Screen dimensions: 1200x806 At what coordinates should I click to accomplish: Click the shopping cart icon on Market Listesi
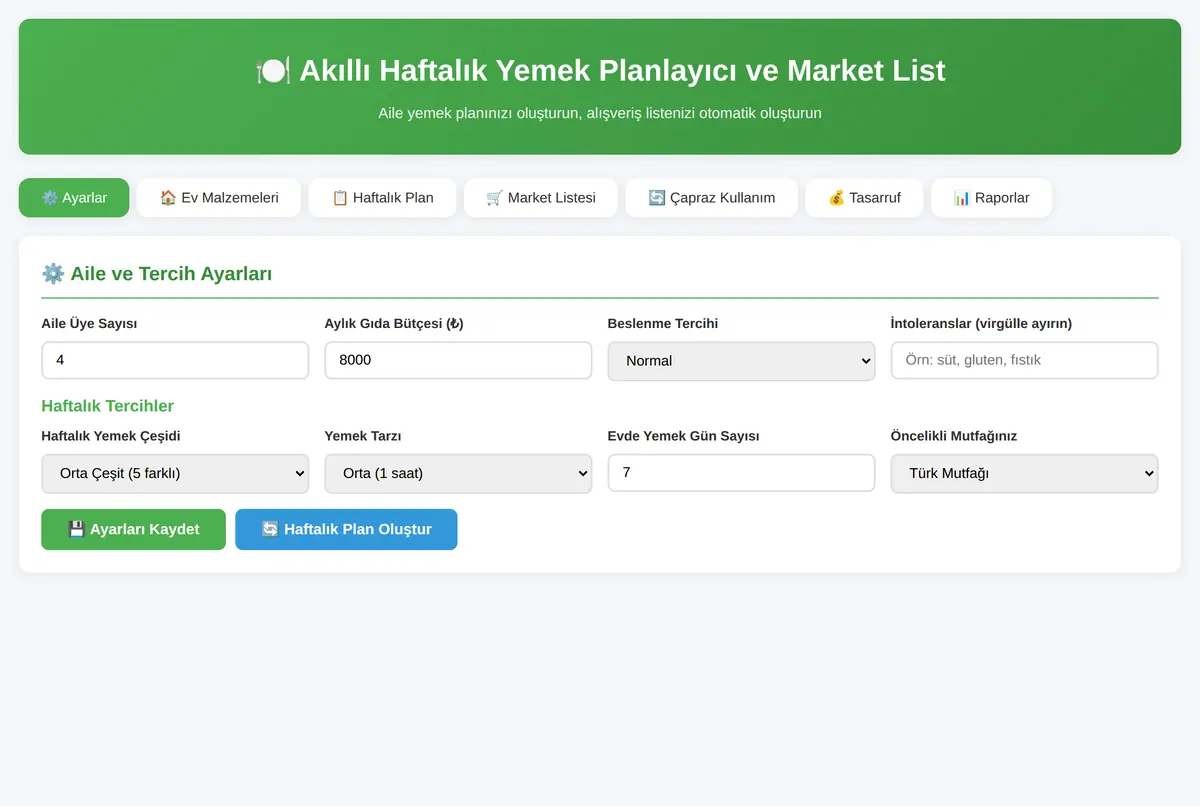(x=495, y=198)
